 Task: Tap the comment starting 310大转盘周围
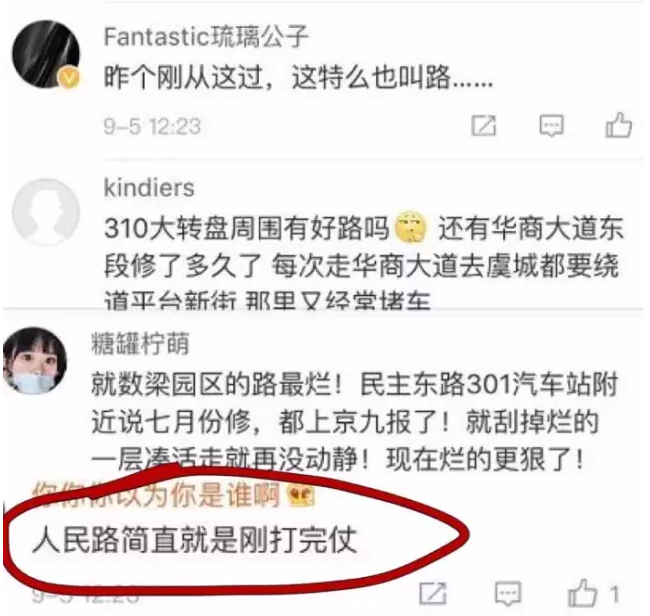click(363, 264)
